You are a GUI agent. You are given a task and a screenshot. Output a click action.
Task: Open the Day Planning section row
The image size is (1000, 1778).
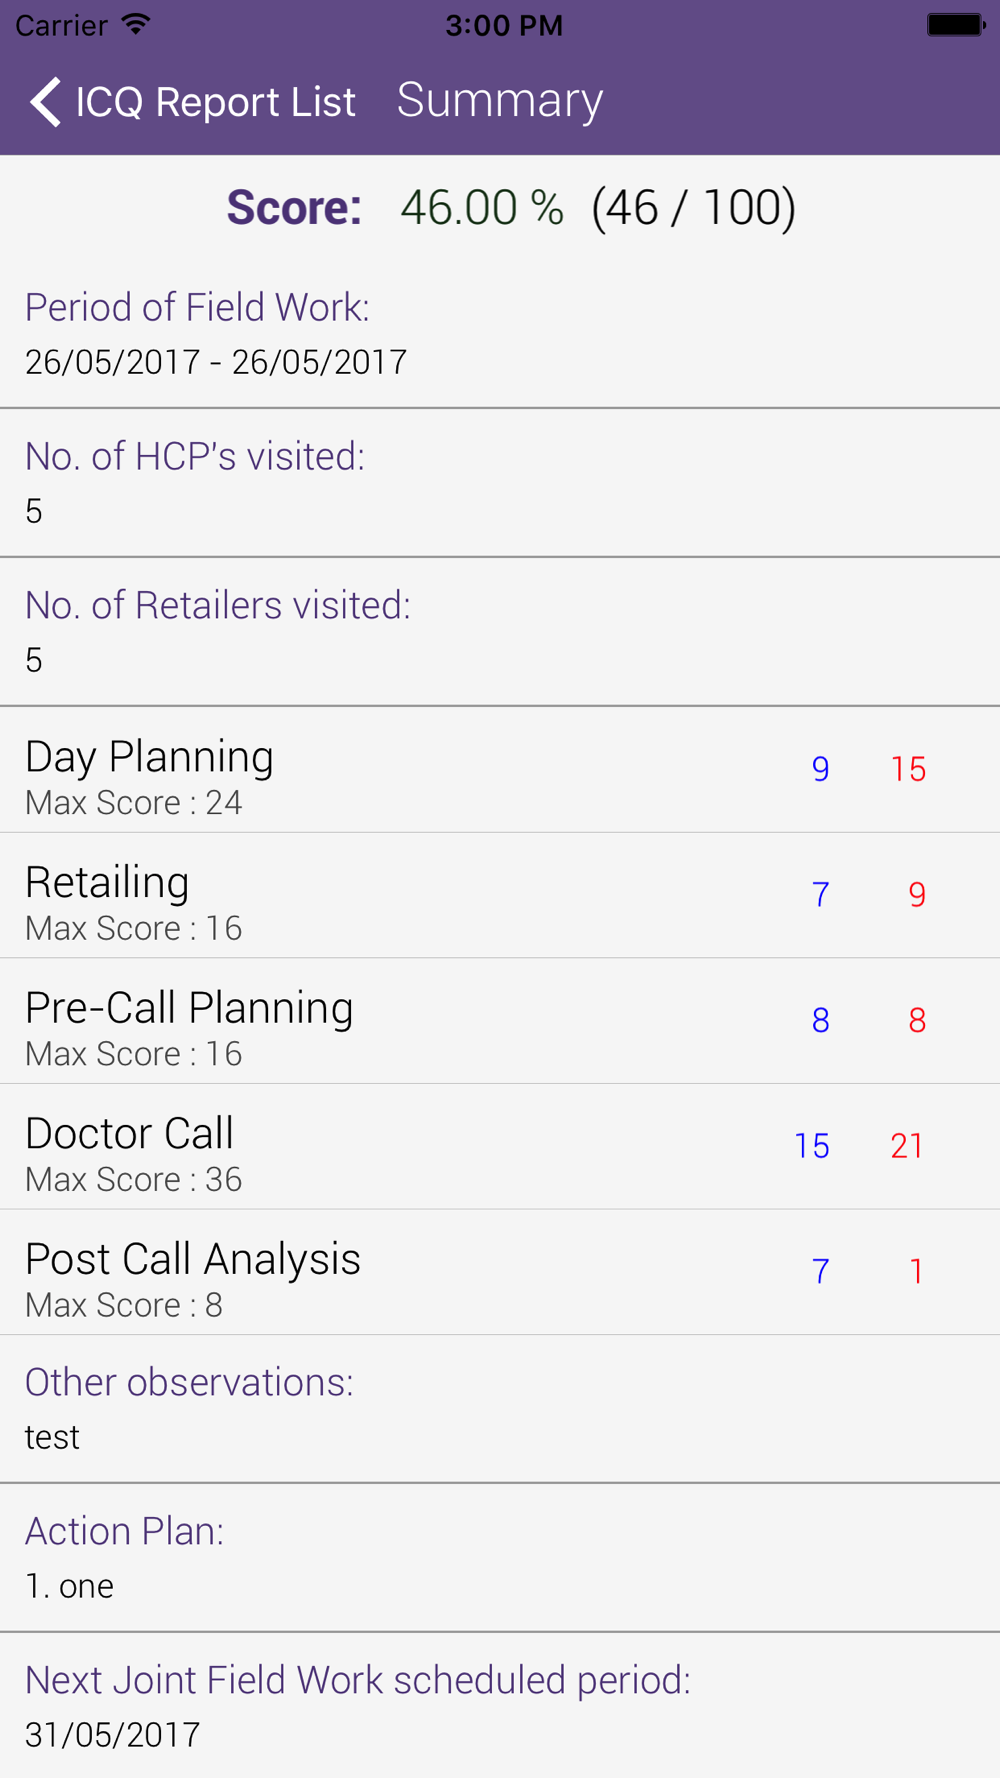coord(400,770)
